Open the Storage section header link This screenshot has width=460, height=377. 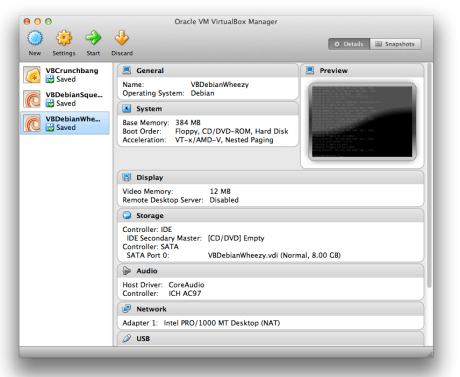click(150, 216)
